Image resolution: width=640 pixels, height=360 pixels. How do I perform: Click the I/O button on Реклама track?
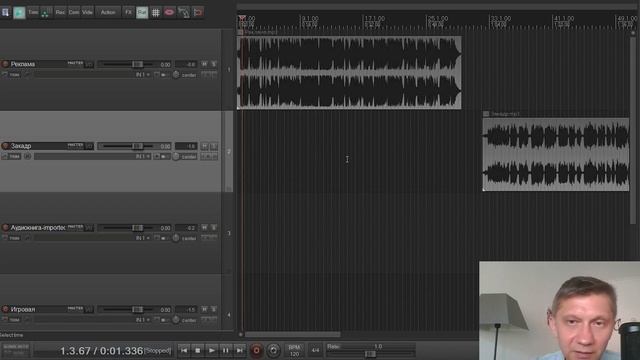[x=89, y=64]
